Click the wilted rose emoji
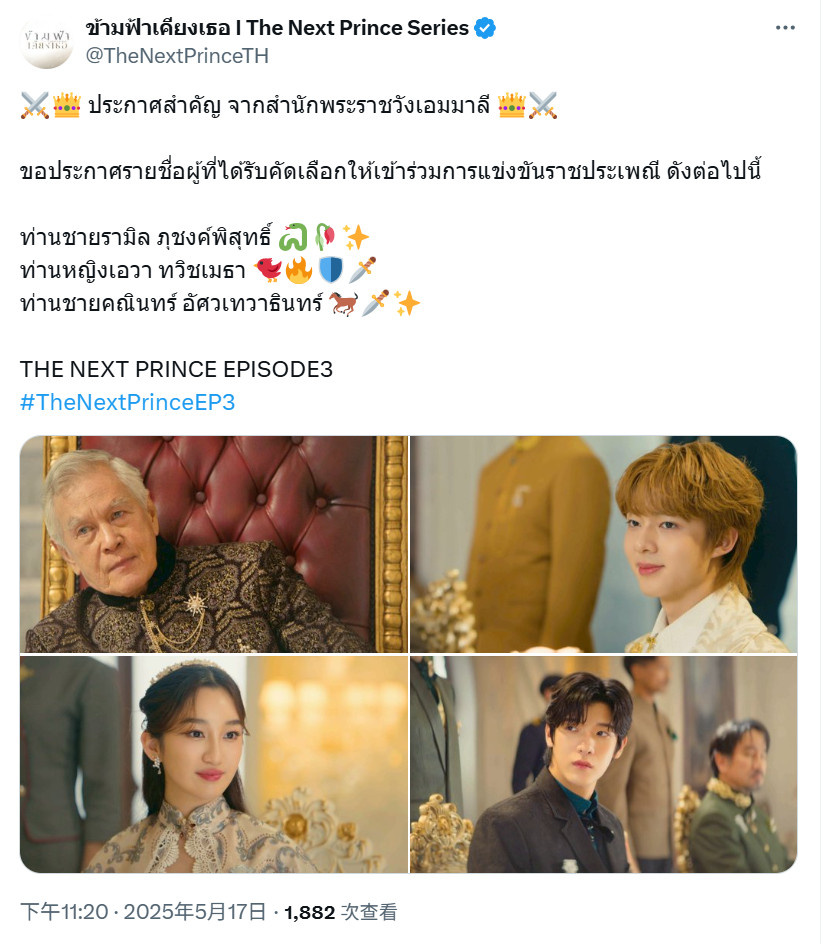The width and height of the screenshot is (827, 944). 325,237
